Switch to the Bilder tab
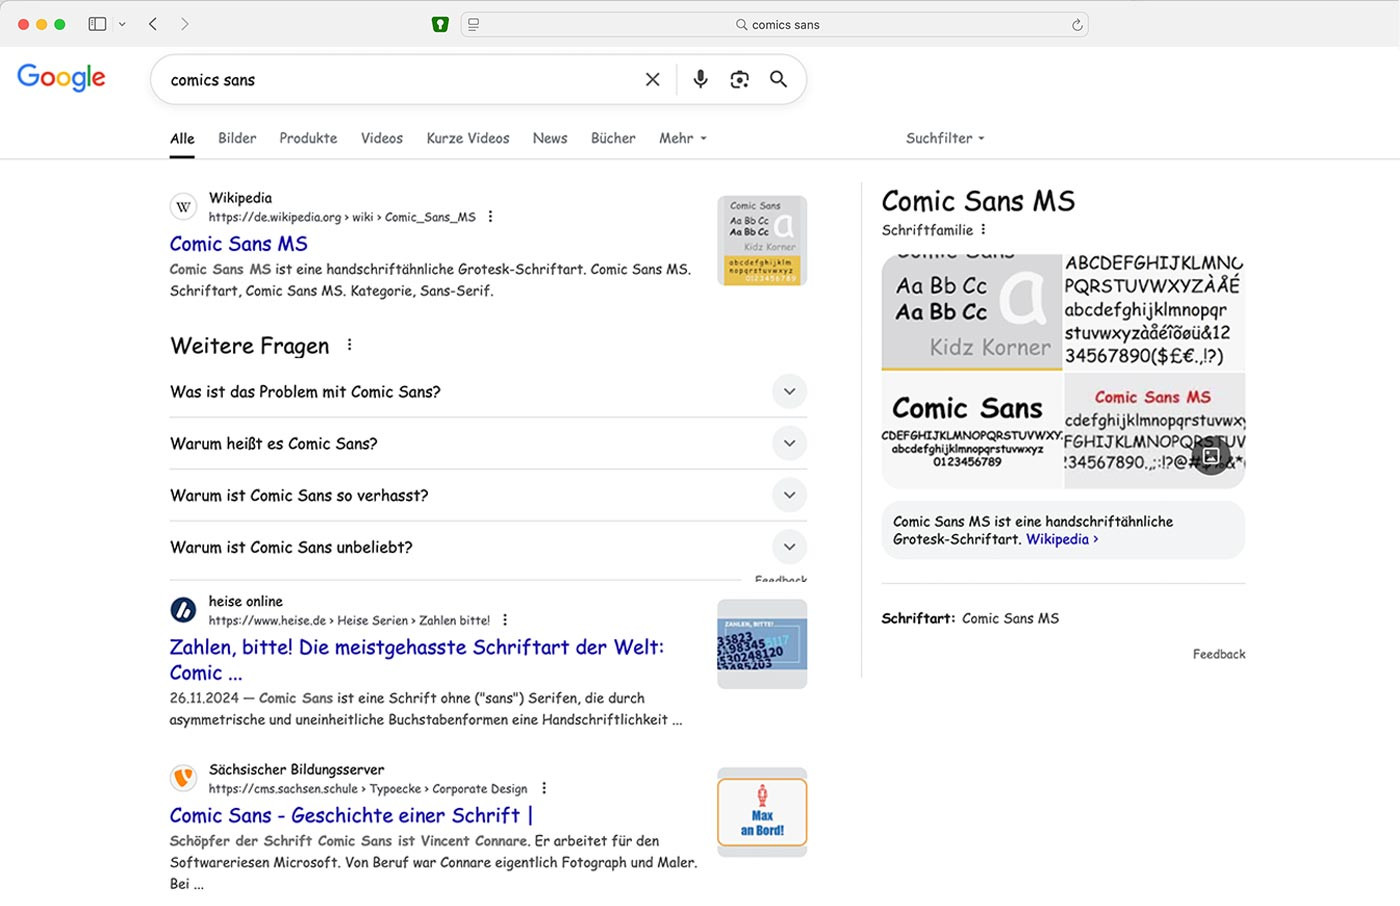Viewport: 1400px width, 906px height. pyautogui.click(x=237, y=138)
